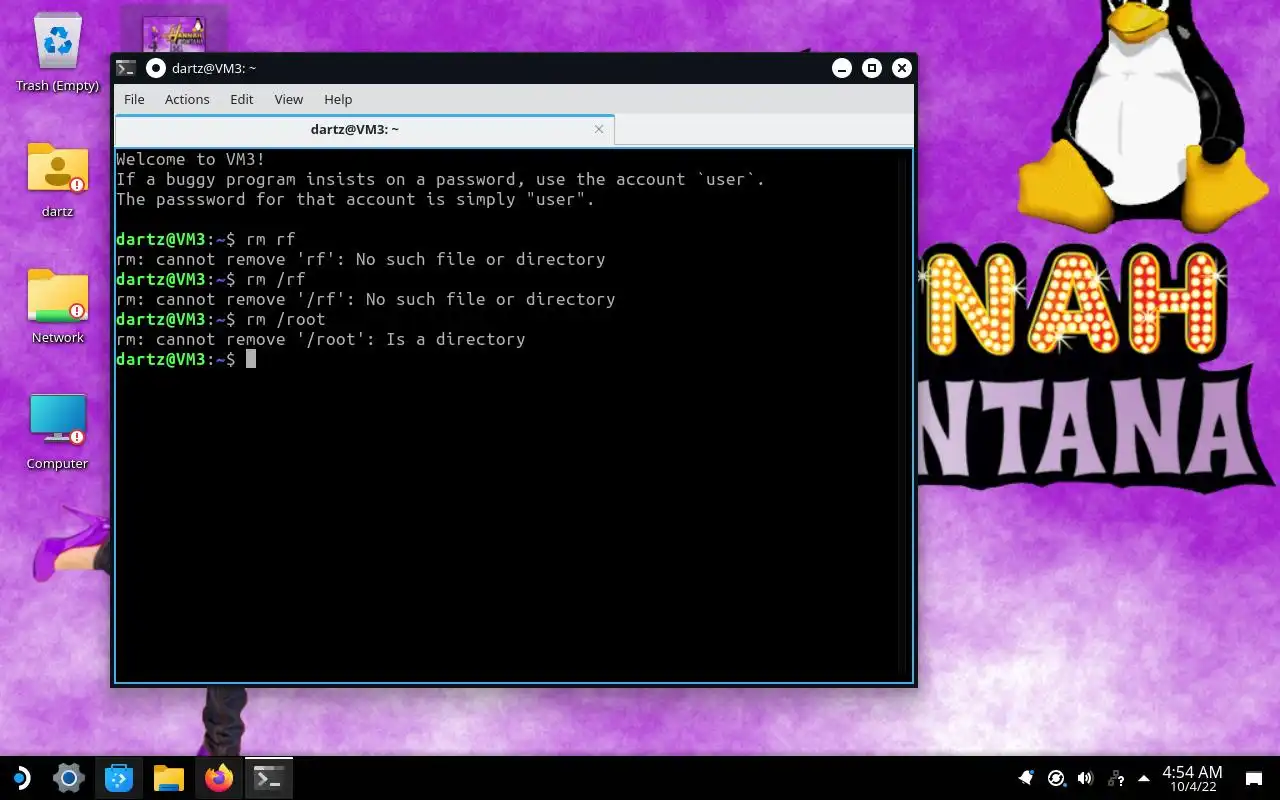
Task: Open the Dolphin file manager taskbar icon
Action: [169, 778]
